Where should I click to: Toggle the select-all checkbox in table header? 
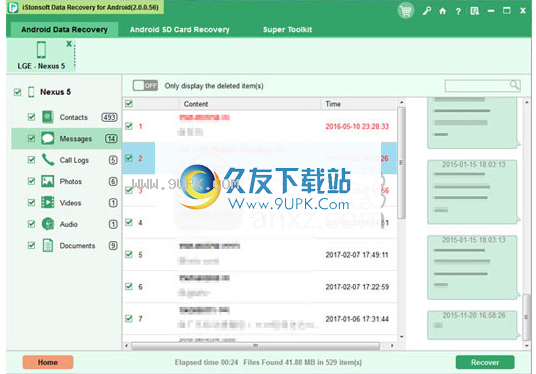[129, 104]
